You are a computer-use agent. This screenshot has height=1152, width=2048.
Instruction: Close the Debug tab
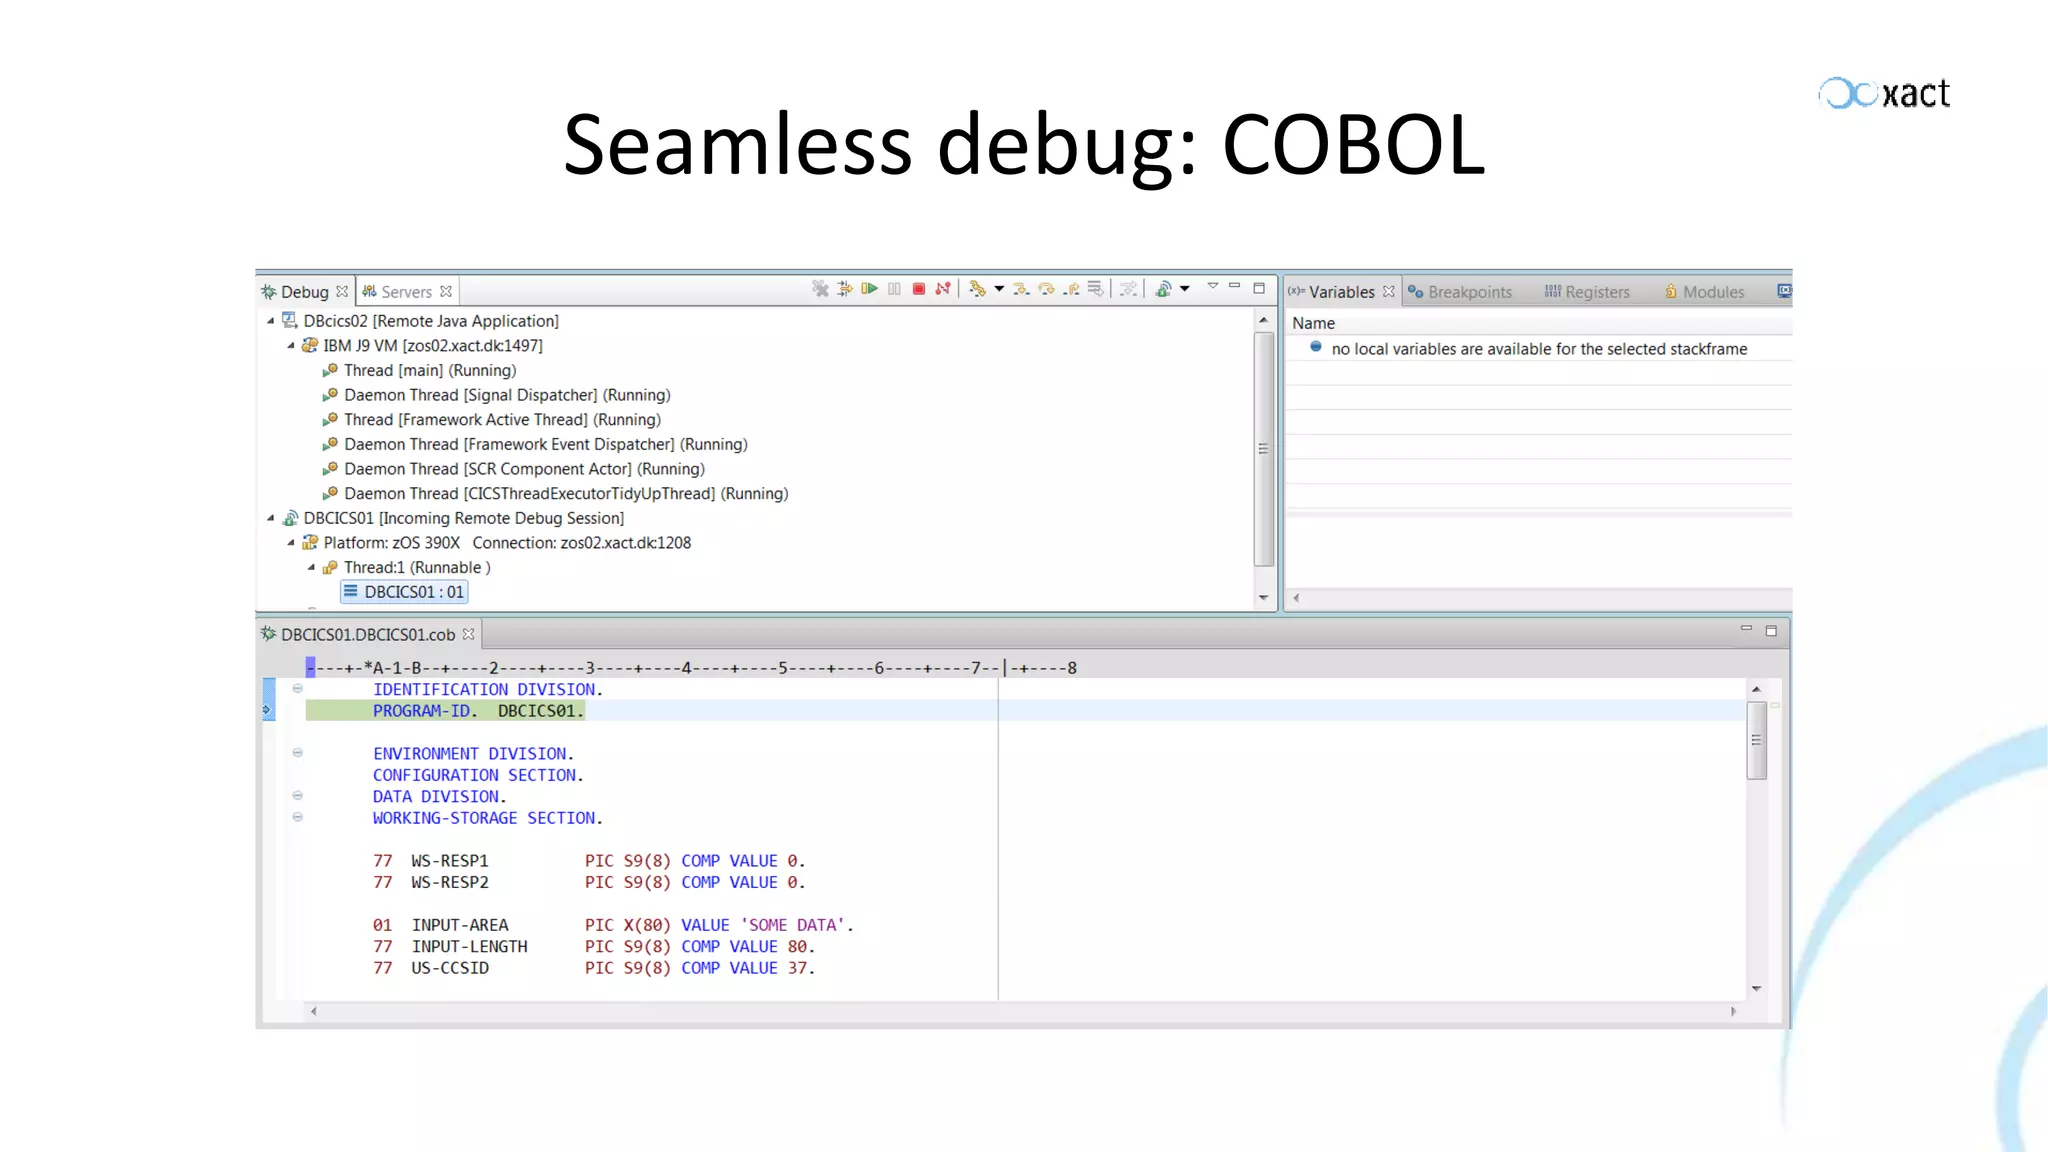(x=342, y=291)
